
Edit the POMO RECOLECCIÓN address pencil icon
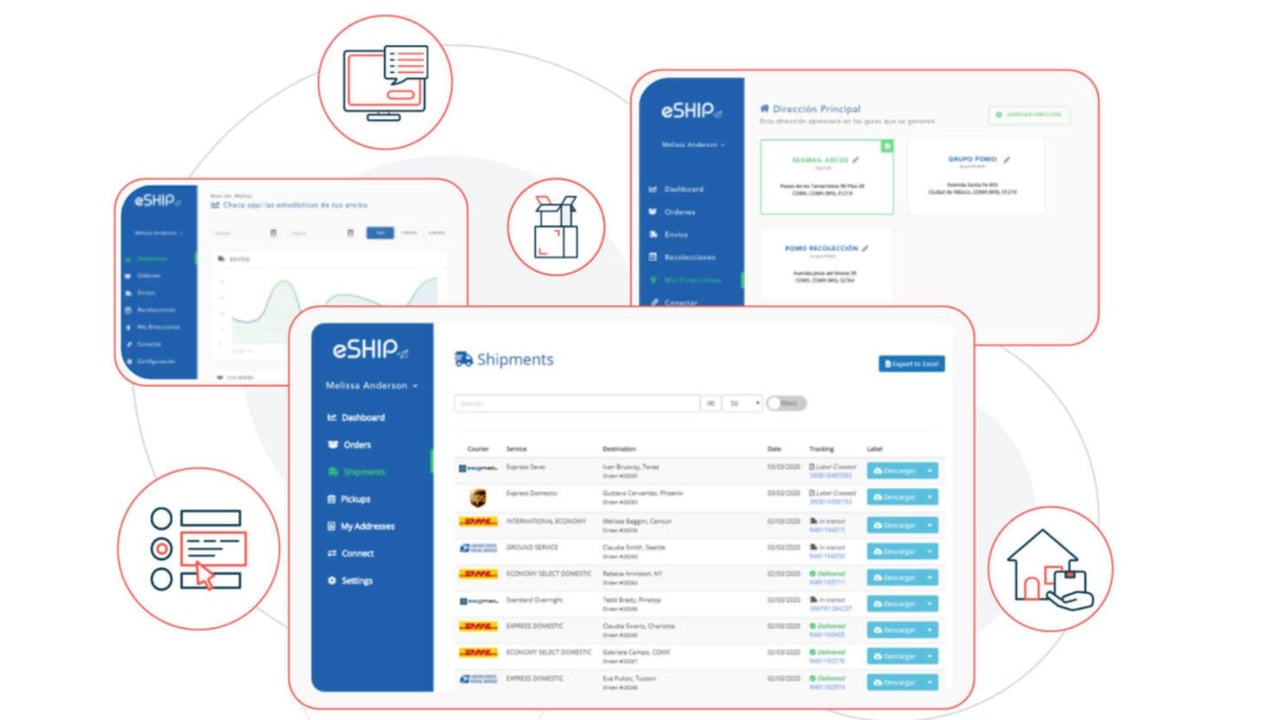(x=865, y=248)
